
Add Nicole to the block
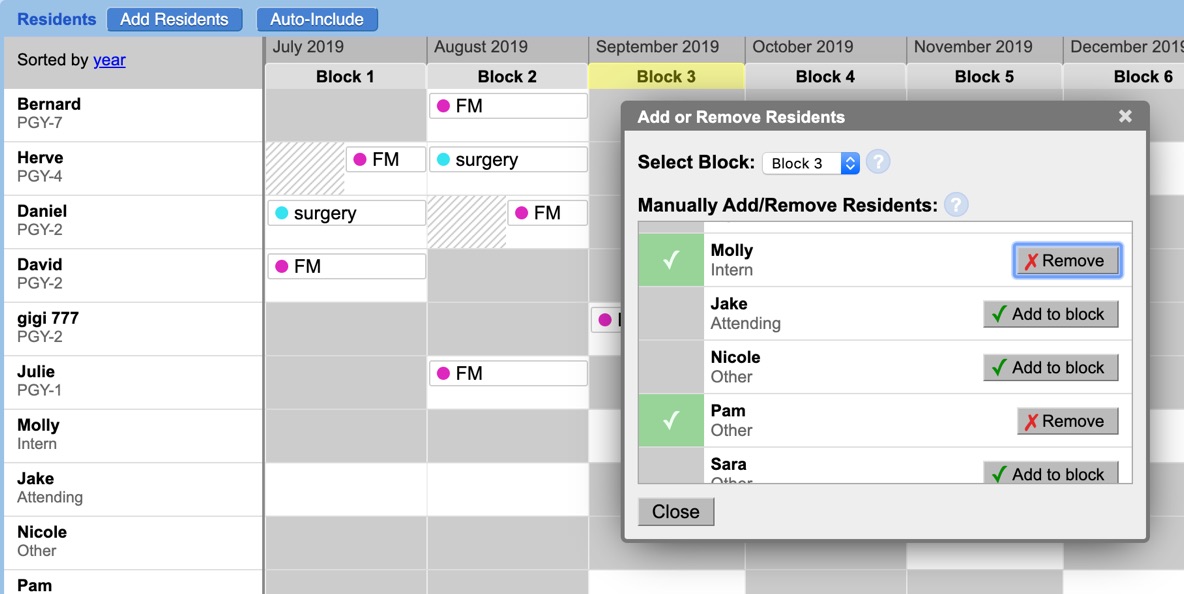[x=1050, y=367]
